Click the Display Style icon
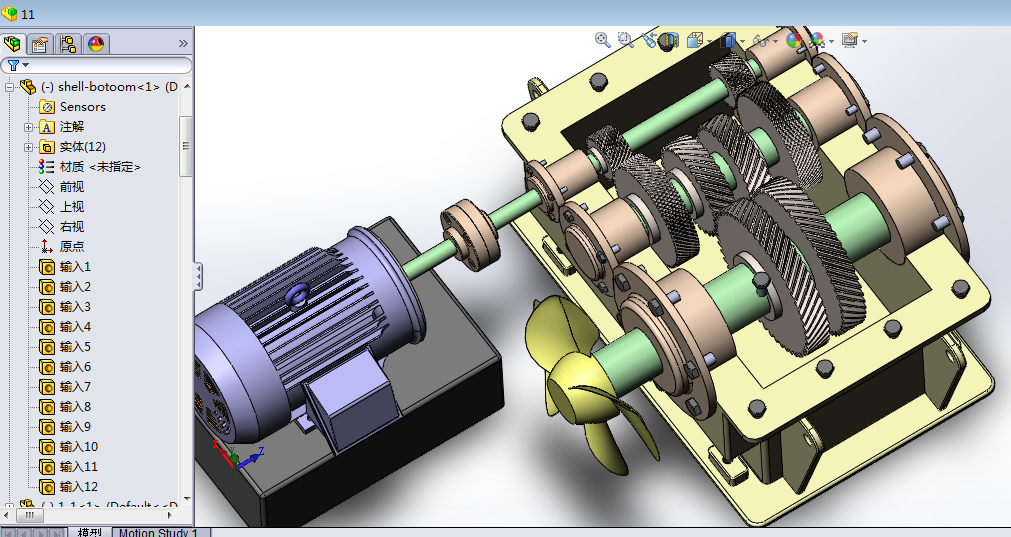The width and height of the screenshot is (1011, 537). click(x=728, y=41)
